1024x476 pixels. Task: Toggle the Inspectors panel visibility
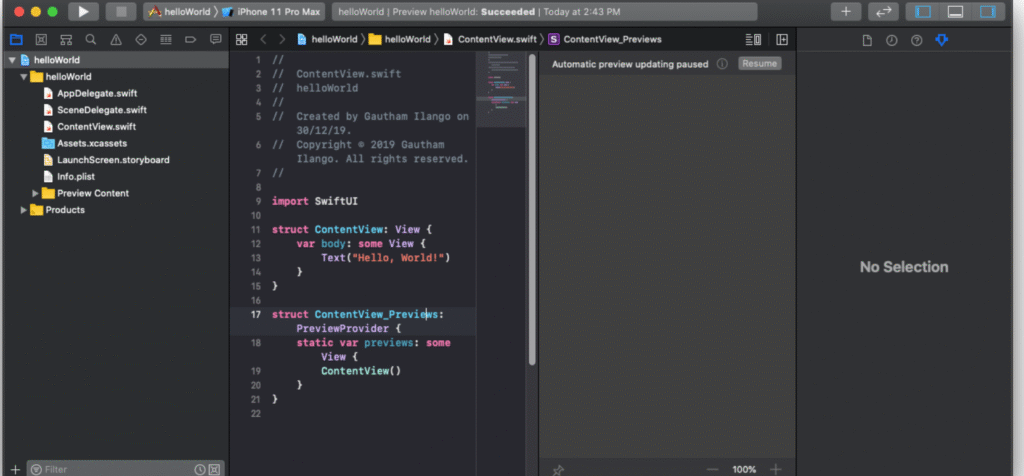click(x=988, y=12)
